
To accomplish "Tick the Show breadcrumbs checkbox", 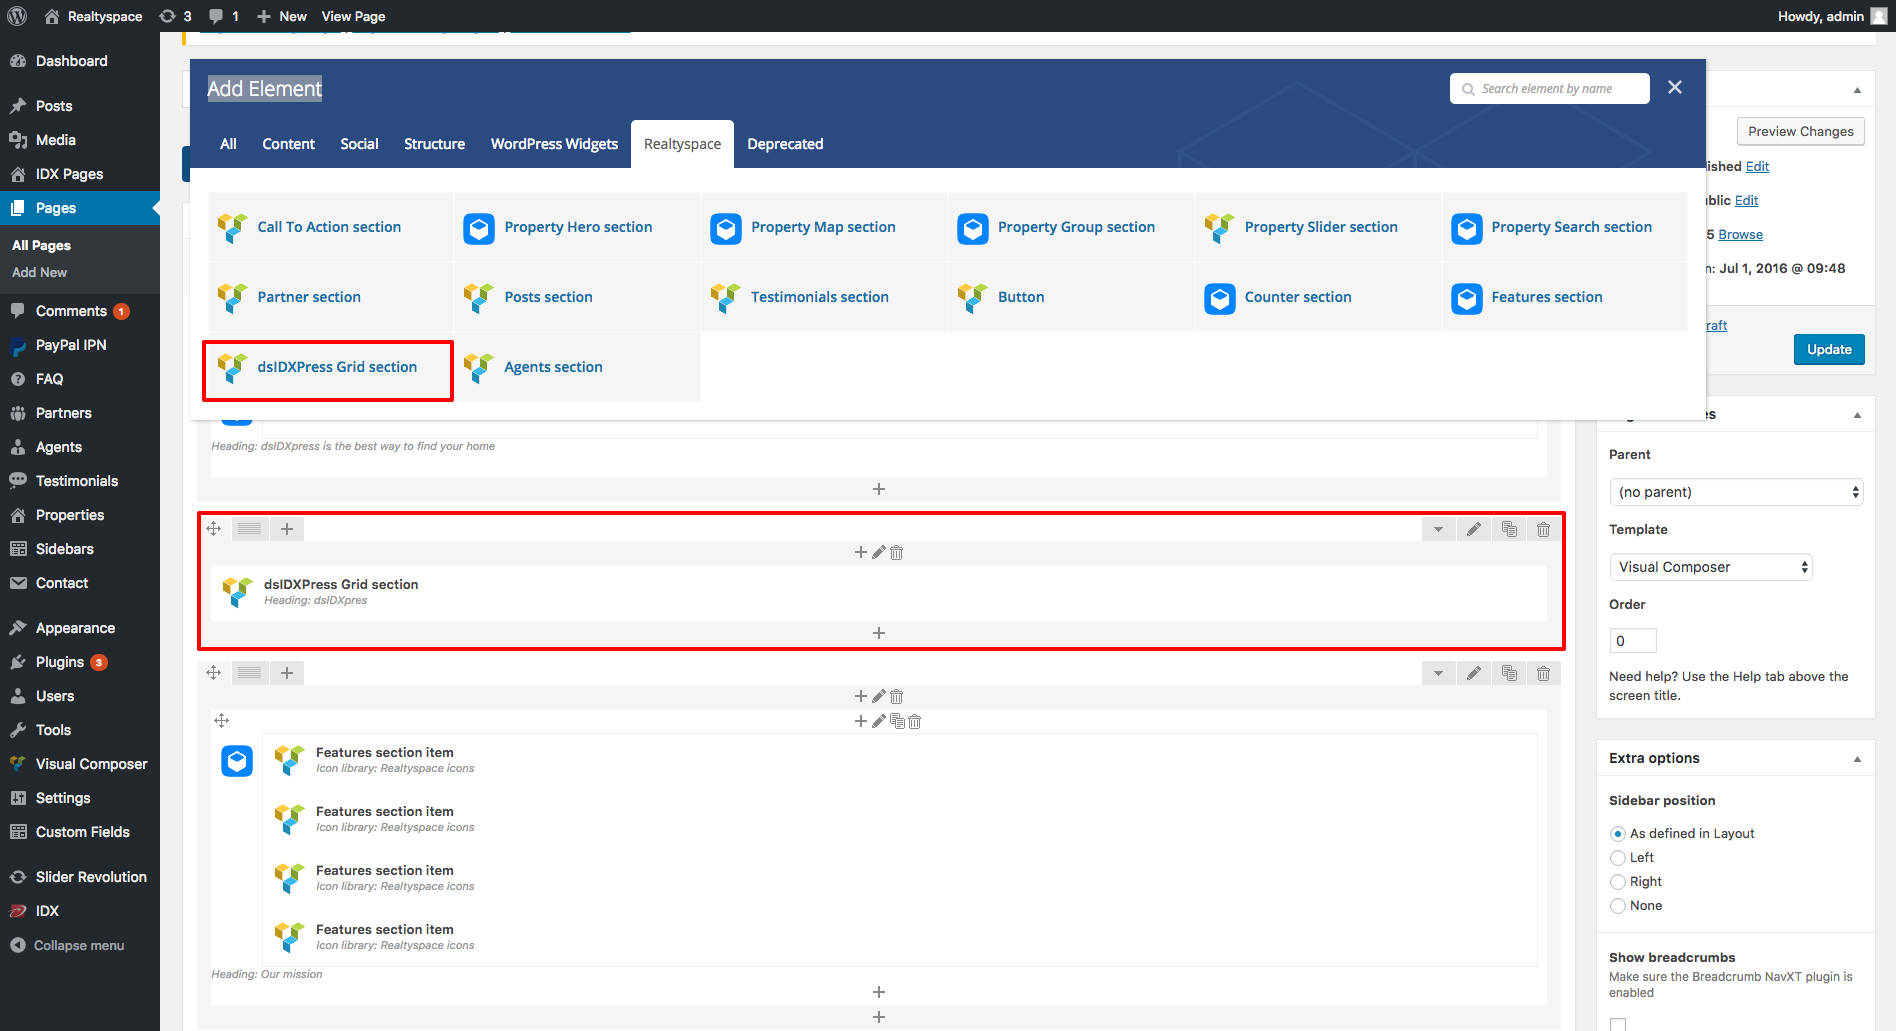I will pyautogui.click(x=1618, y=1024).
